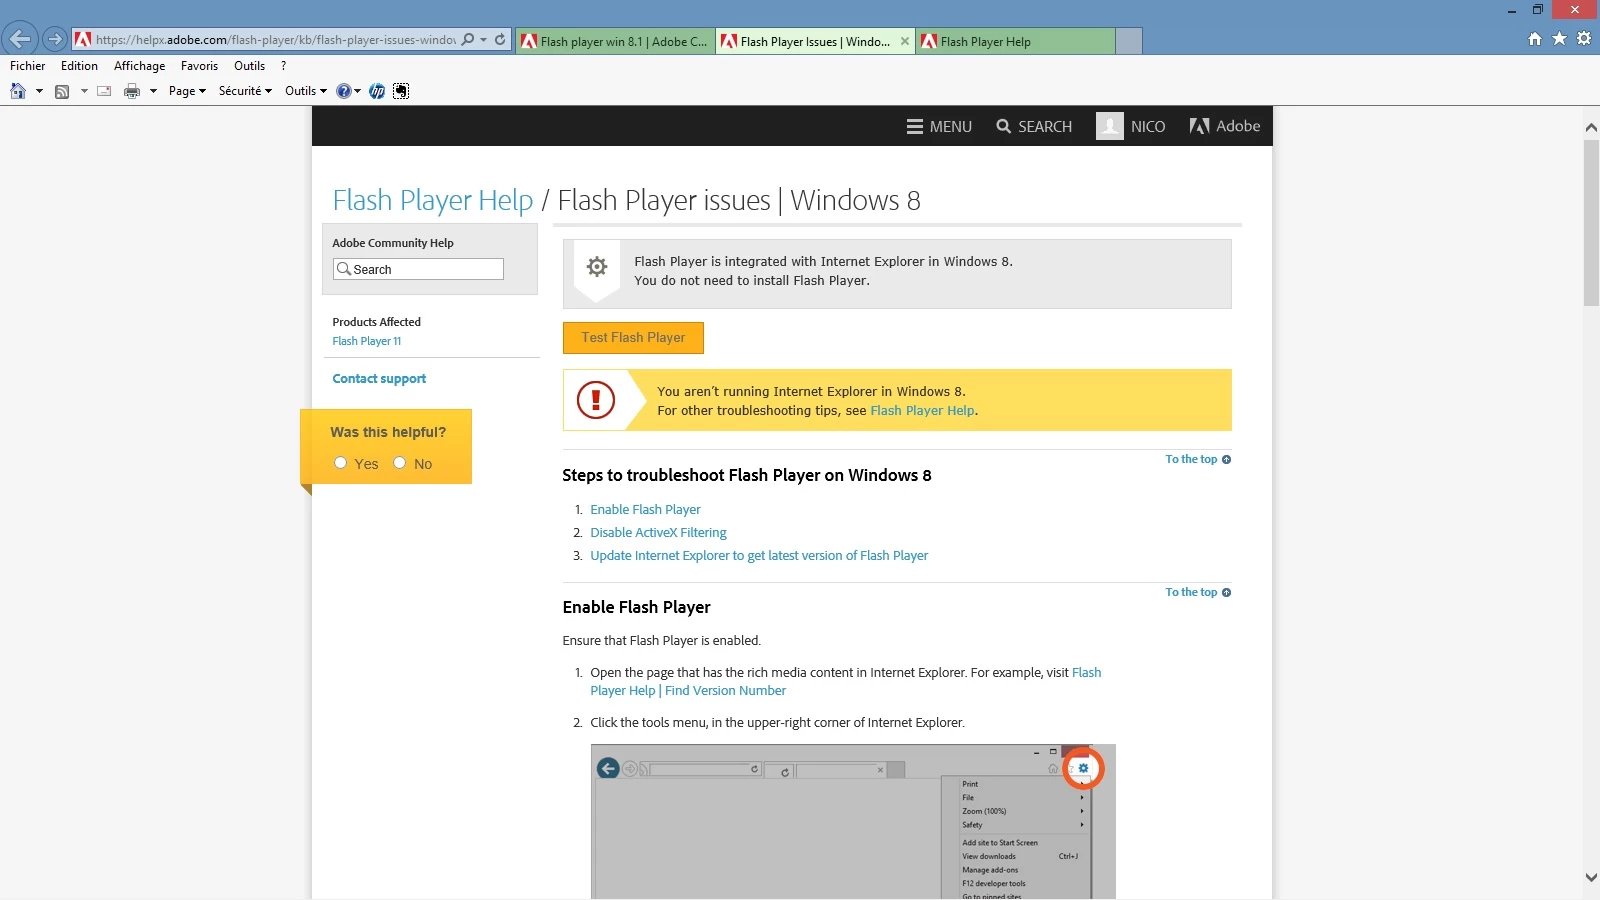The width and height of the screenshot is (1600, 900).
Task: Click the Flash Player Help heading link
Action: (433, 200)
